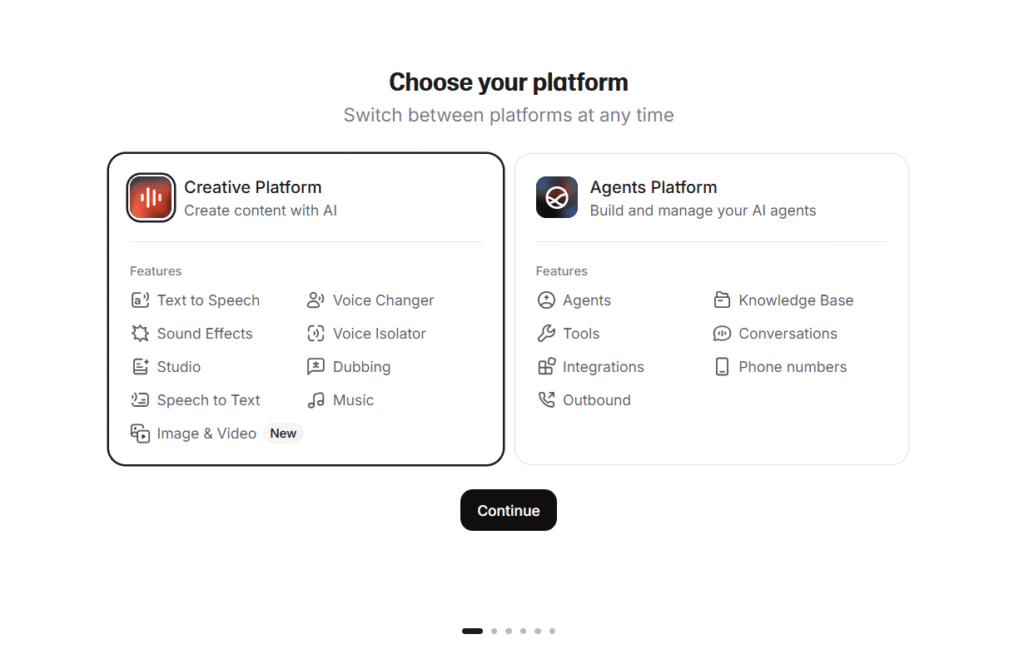Viewport: 1024px width, 659px height.
Task: Choose the Agents Platform card title
Action: (653, 187)
